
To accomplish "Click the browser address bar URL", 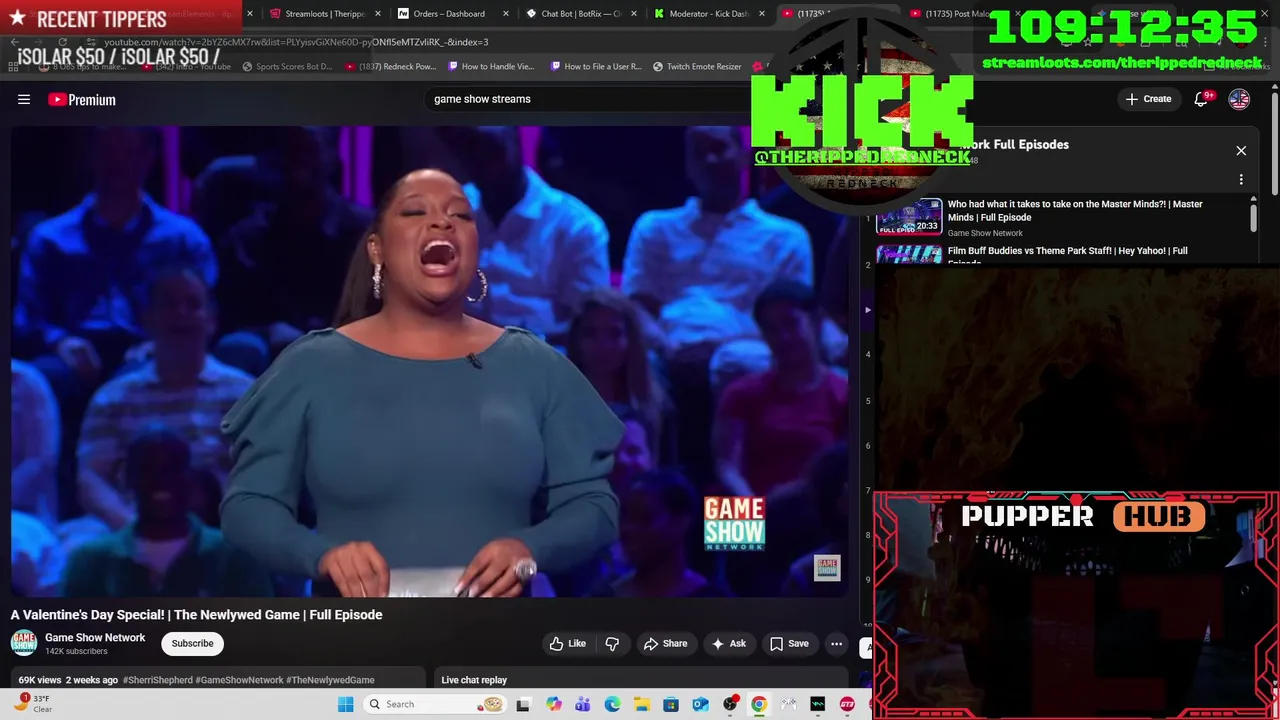I will 296,42.
